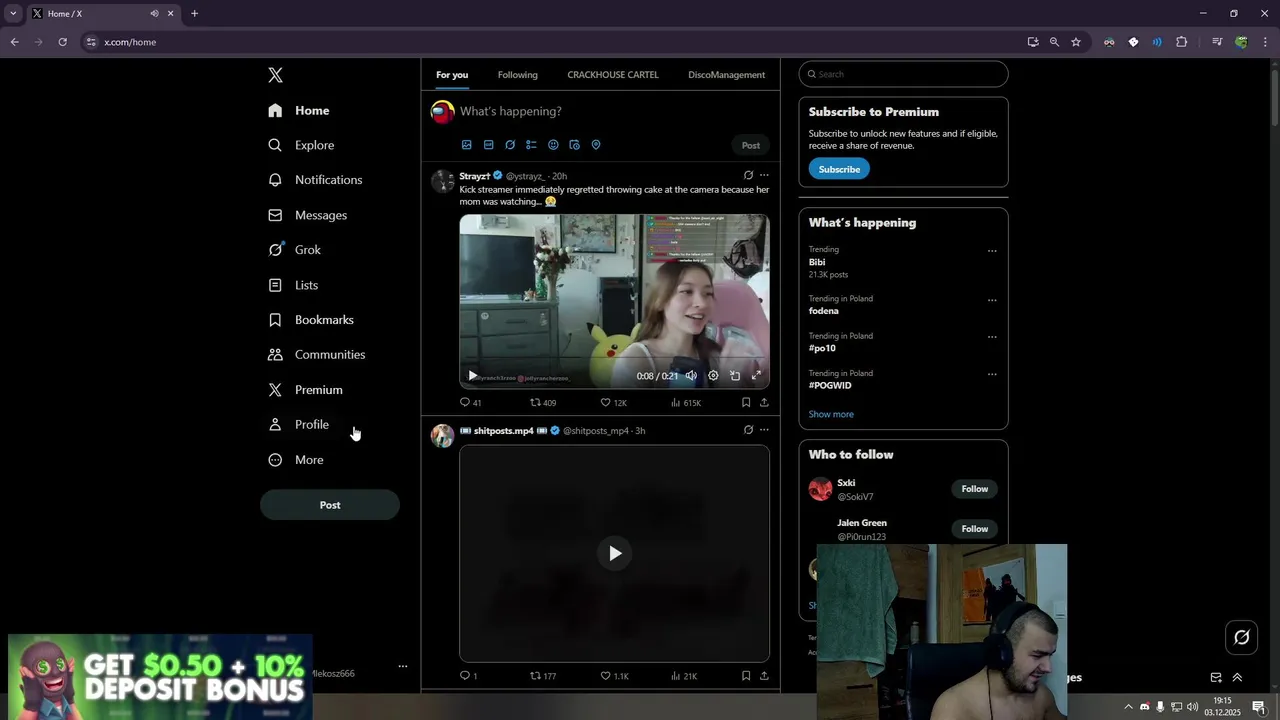Open the Explore page
Viewport: 1280px width, 720px height.
(301, 145)
